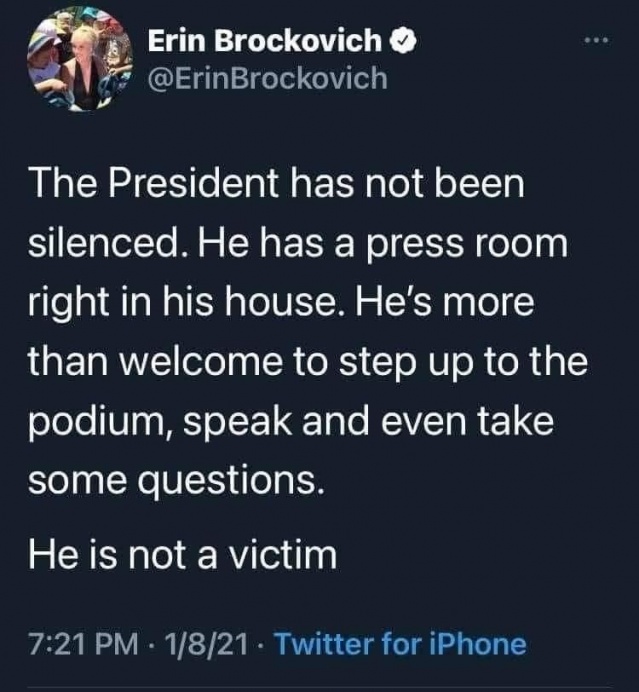Tap the line 'The President has not been'

(276, 183)
